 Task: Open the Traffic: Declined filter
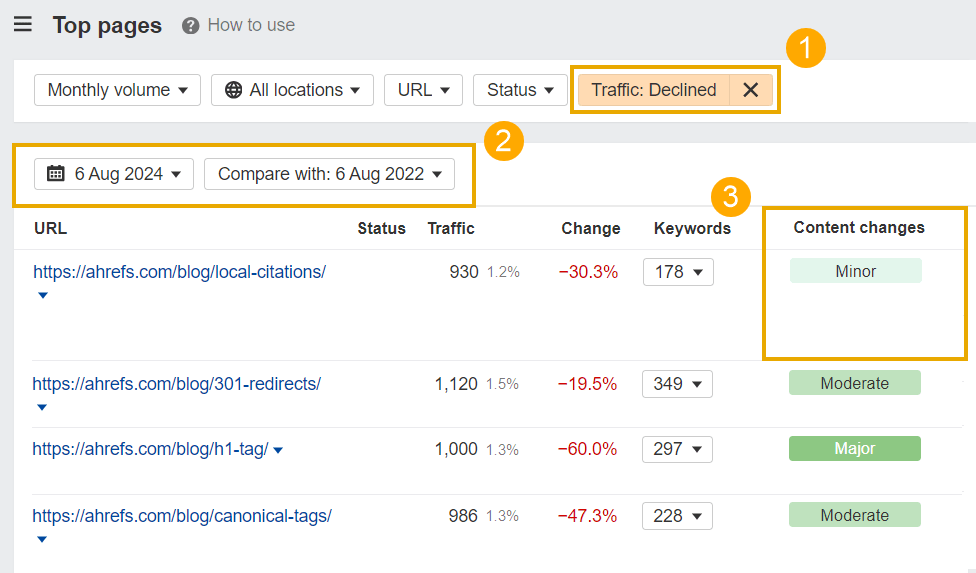click(x=654, y=90)
